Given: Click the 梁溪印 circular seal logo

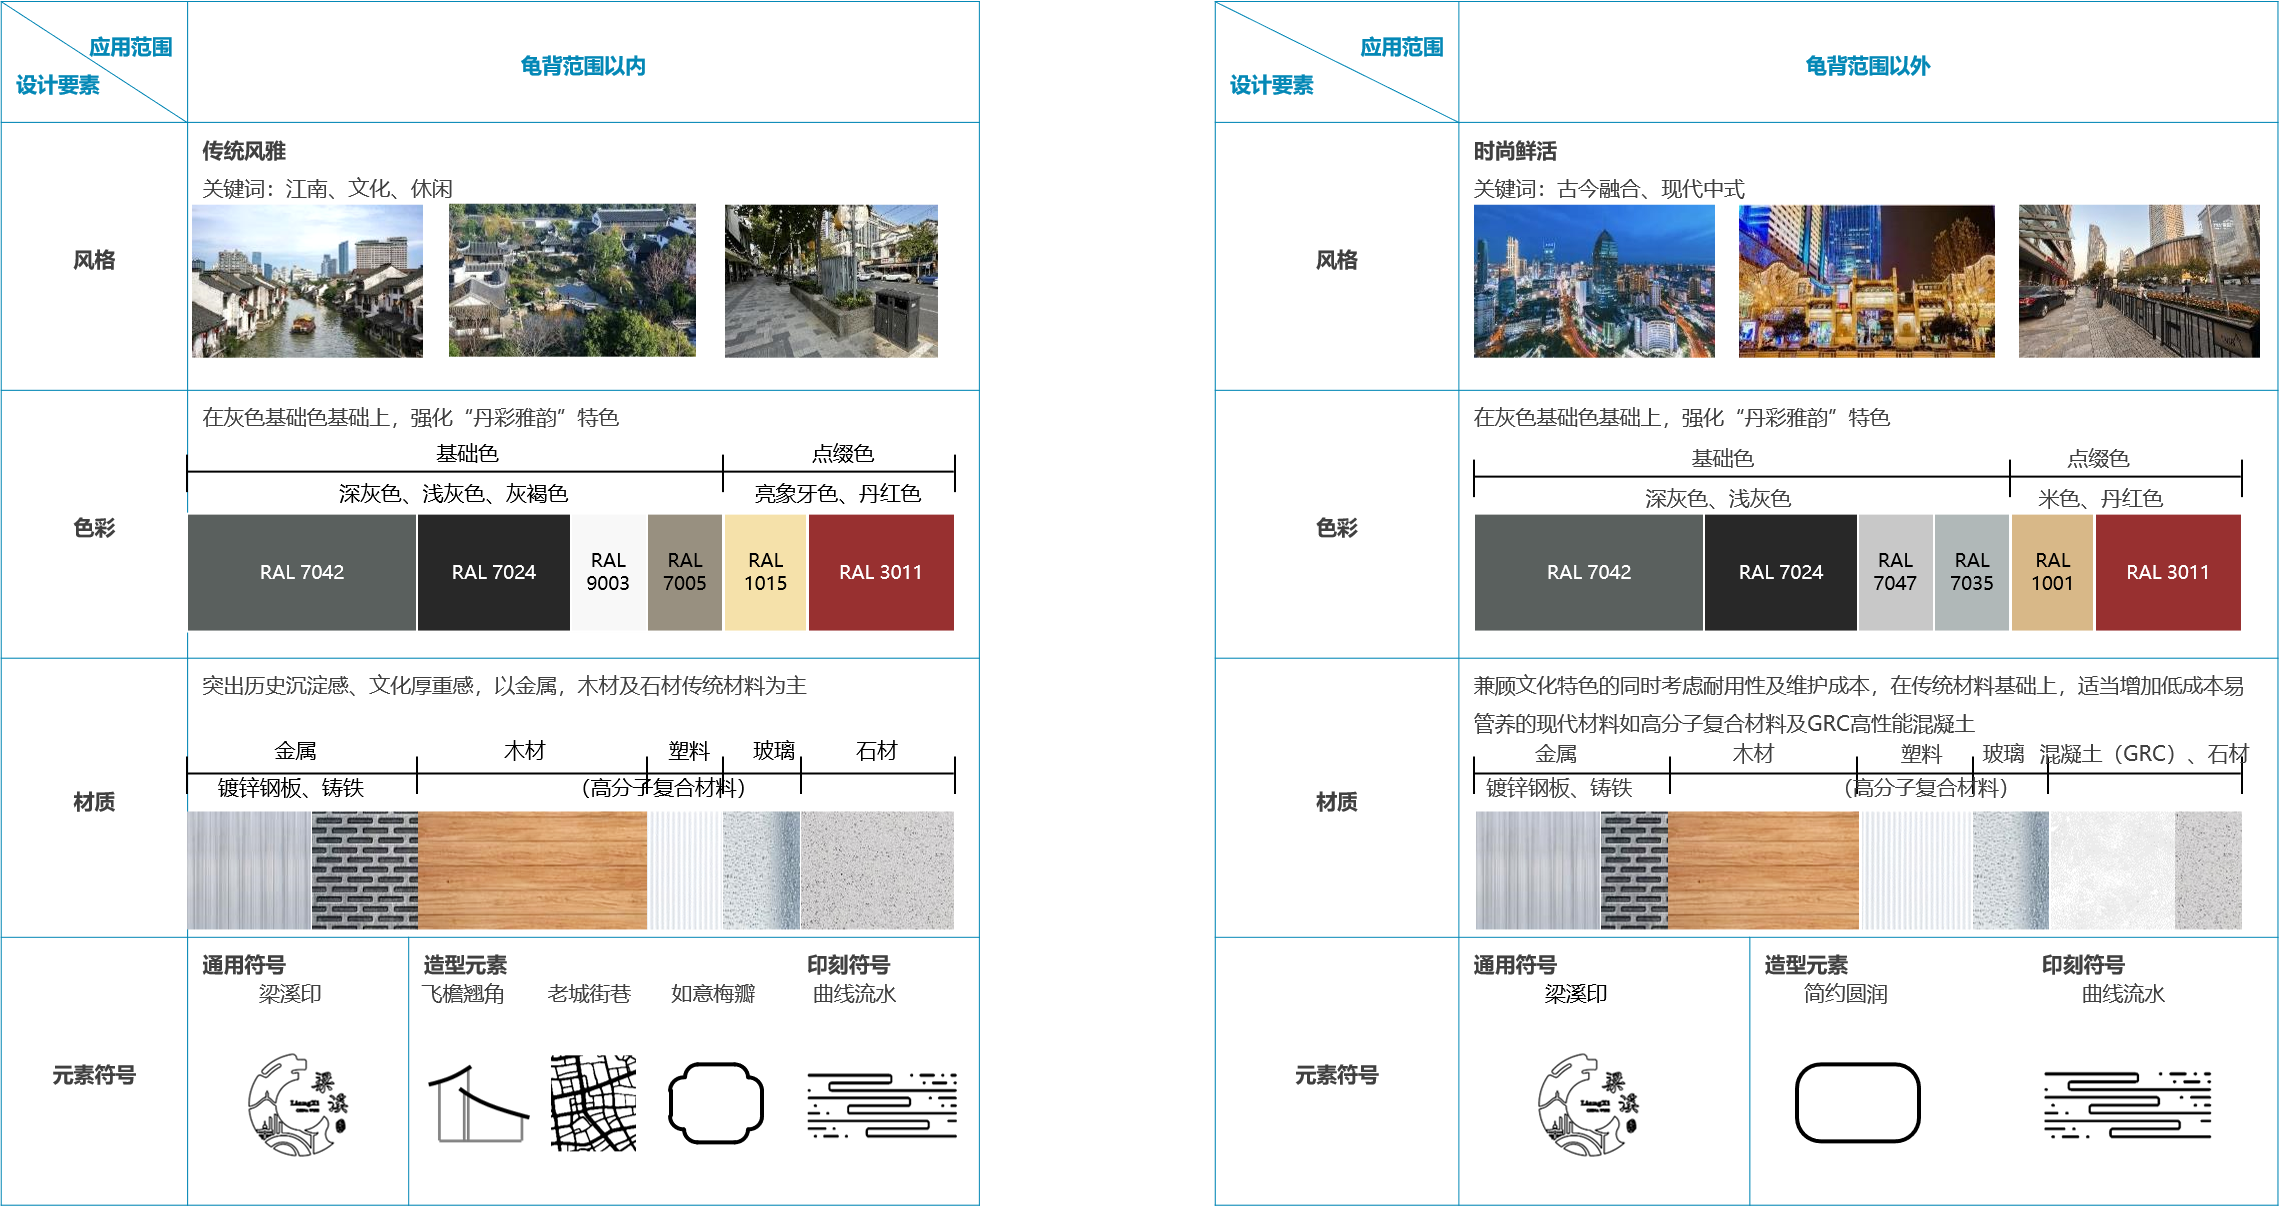Looking at the screenshot, I should [x=1588, y=1105].
